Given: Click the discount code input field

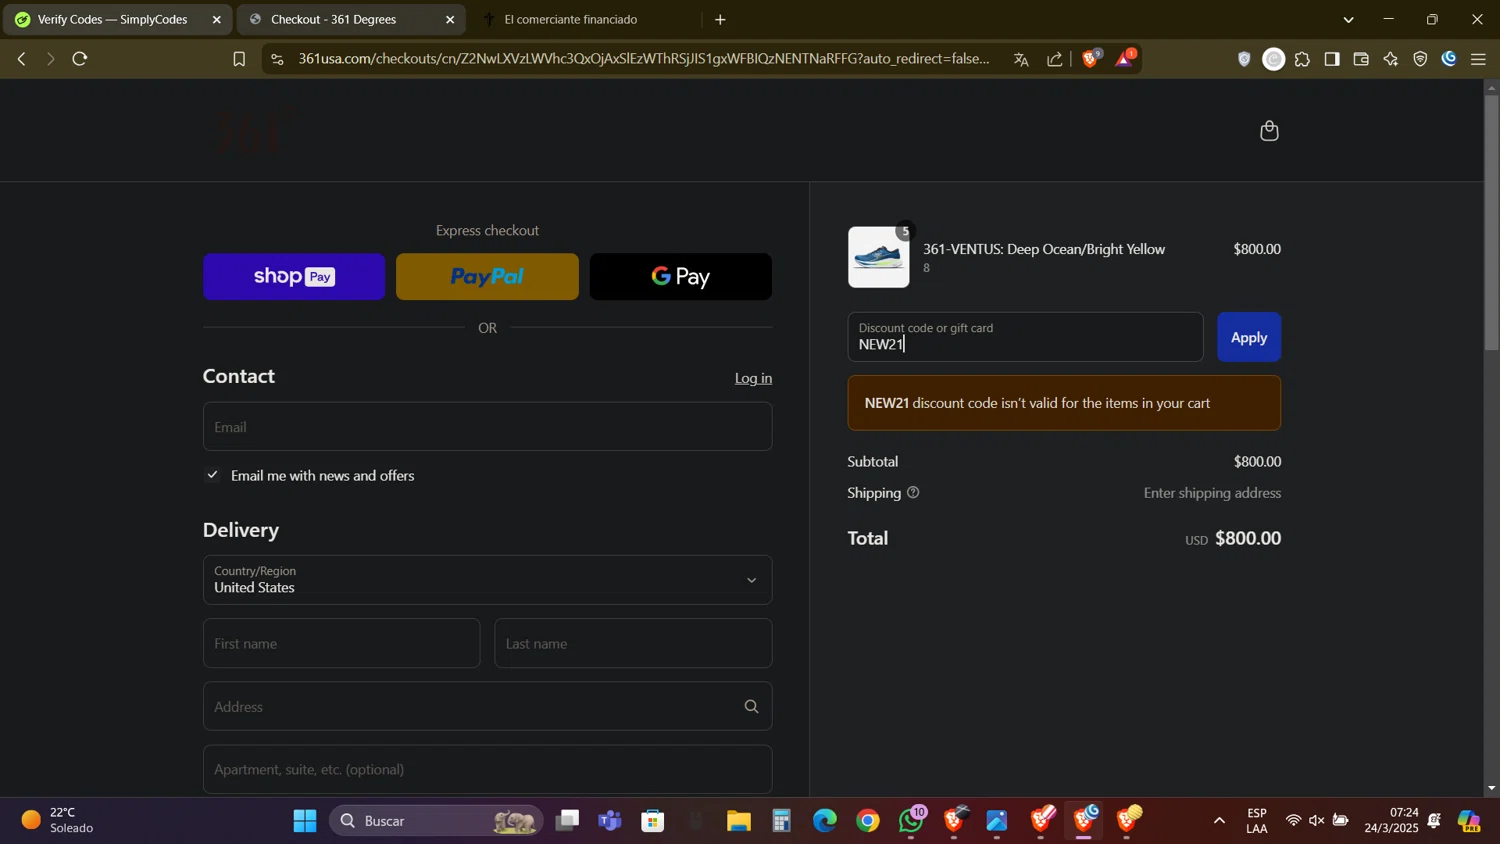Looking at the screenshot, I should (x=1025, y=337).
